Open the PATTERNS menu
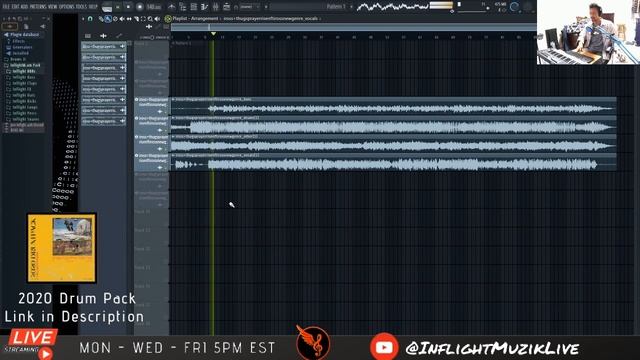This screenshot has height=360, width=640. click(39, 7)
